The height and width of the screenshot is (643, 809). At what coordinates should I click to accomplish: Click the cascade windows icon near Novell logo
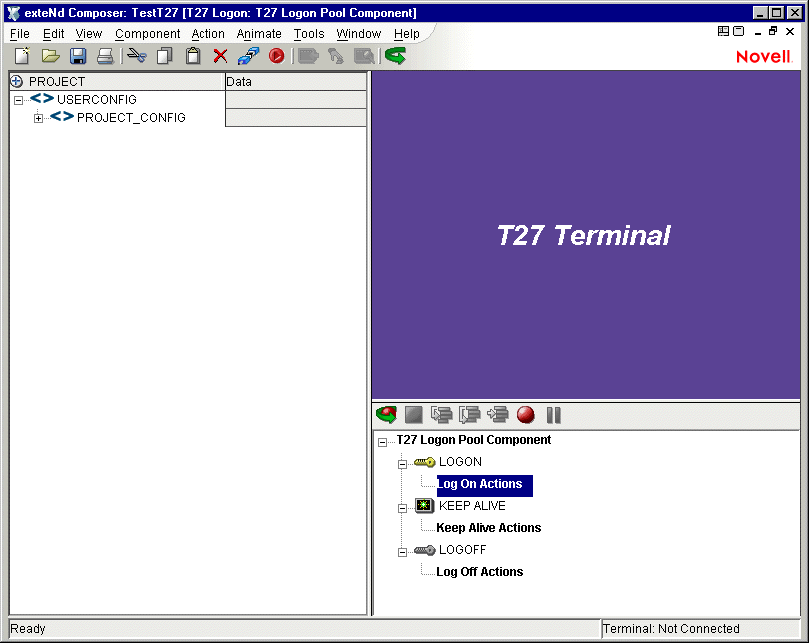pyautogui.click(x=739, y=31)
